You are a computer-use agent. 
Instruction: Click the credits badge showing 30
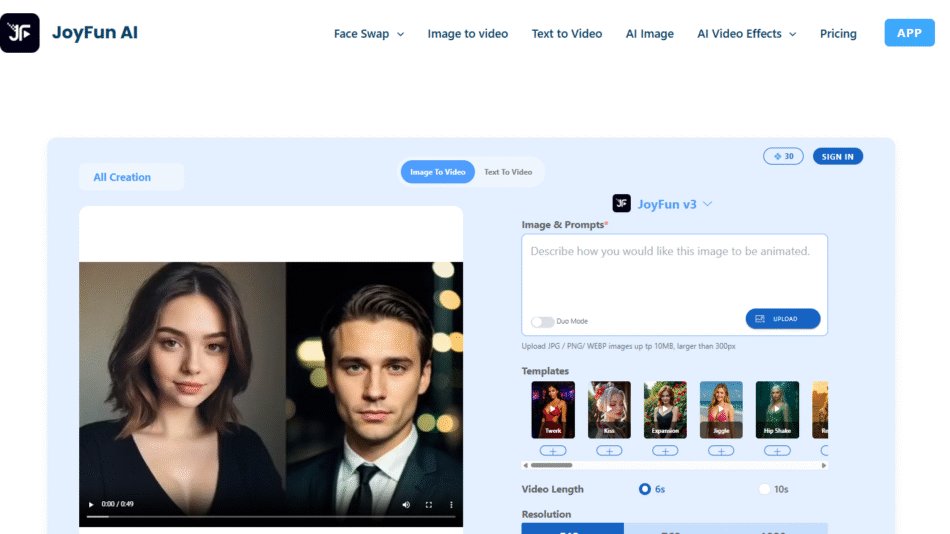783,156
